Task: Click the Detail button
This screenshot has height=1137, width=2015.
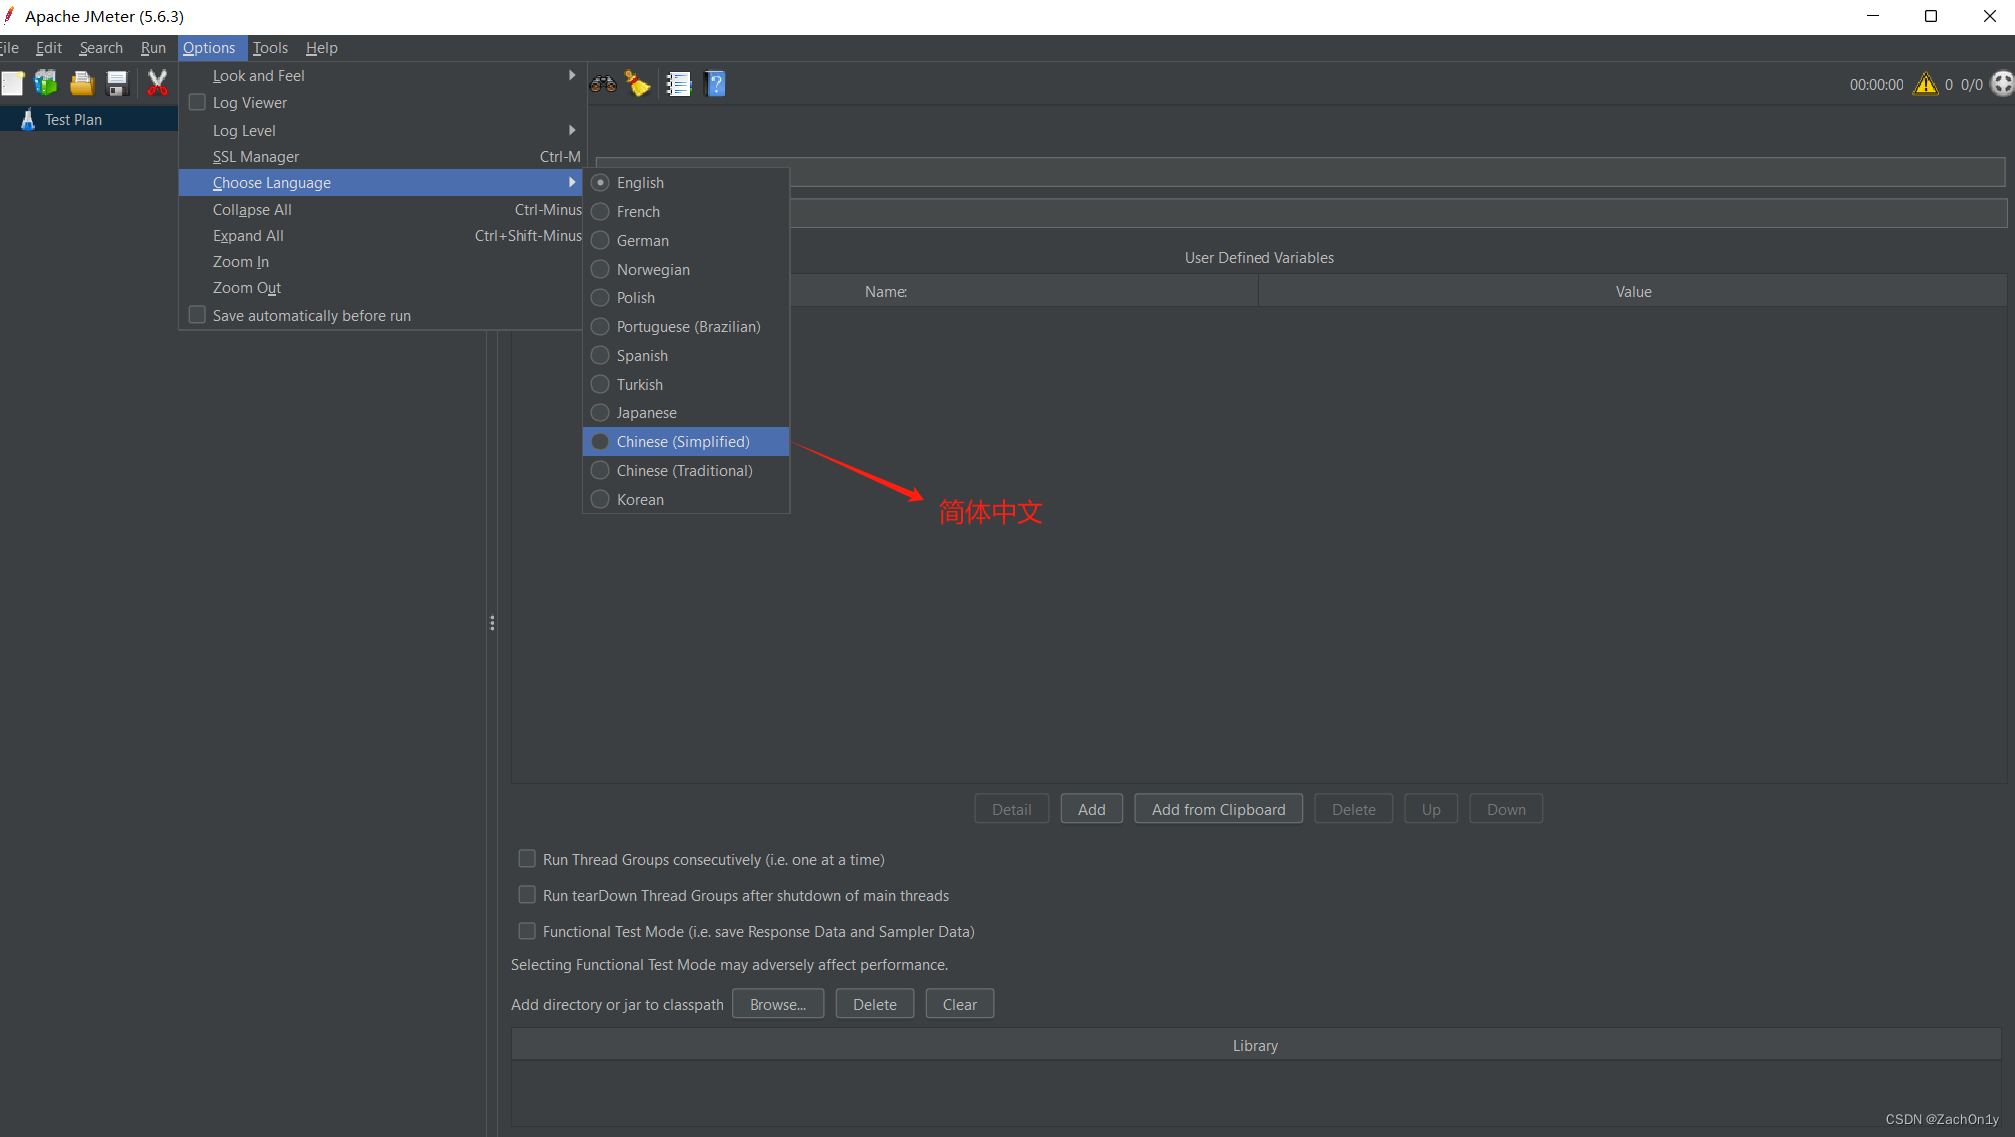Action: (1012, 809)
